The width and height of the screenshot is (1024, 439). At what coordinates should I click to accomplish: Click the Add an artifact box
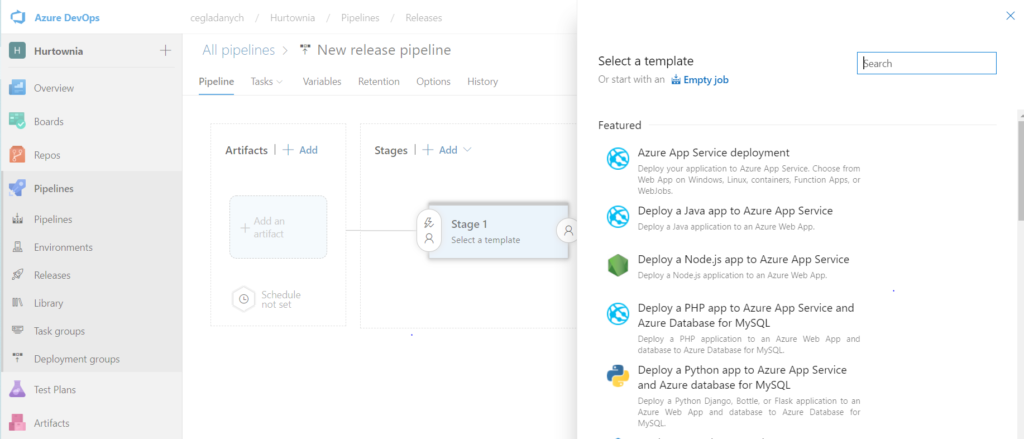[x=278, y=227]
